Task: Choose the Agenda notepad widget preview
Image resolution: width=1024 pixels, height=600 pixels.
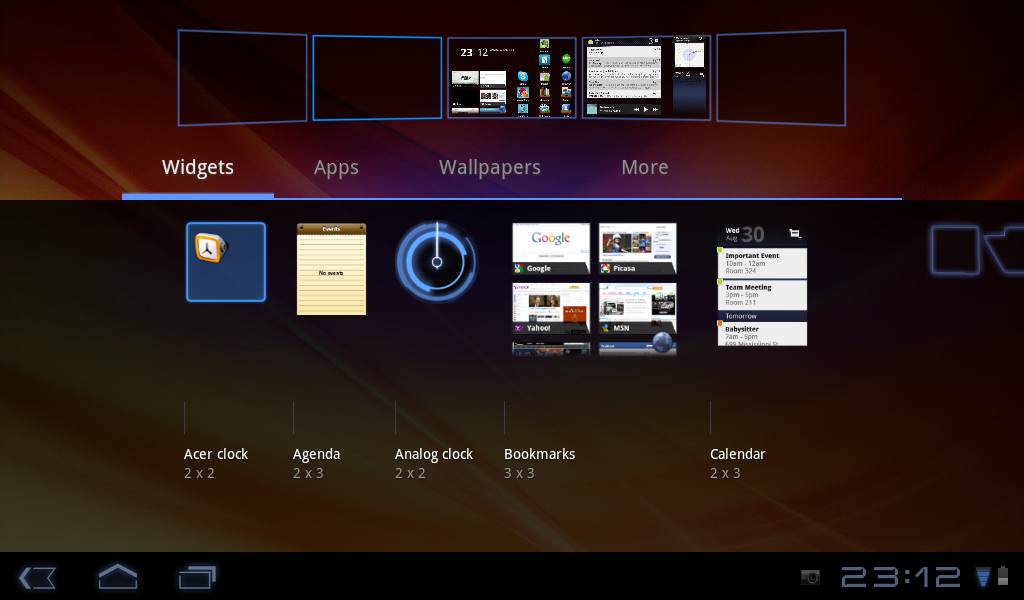Action: tap(331, 269)
